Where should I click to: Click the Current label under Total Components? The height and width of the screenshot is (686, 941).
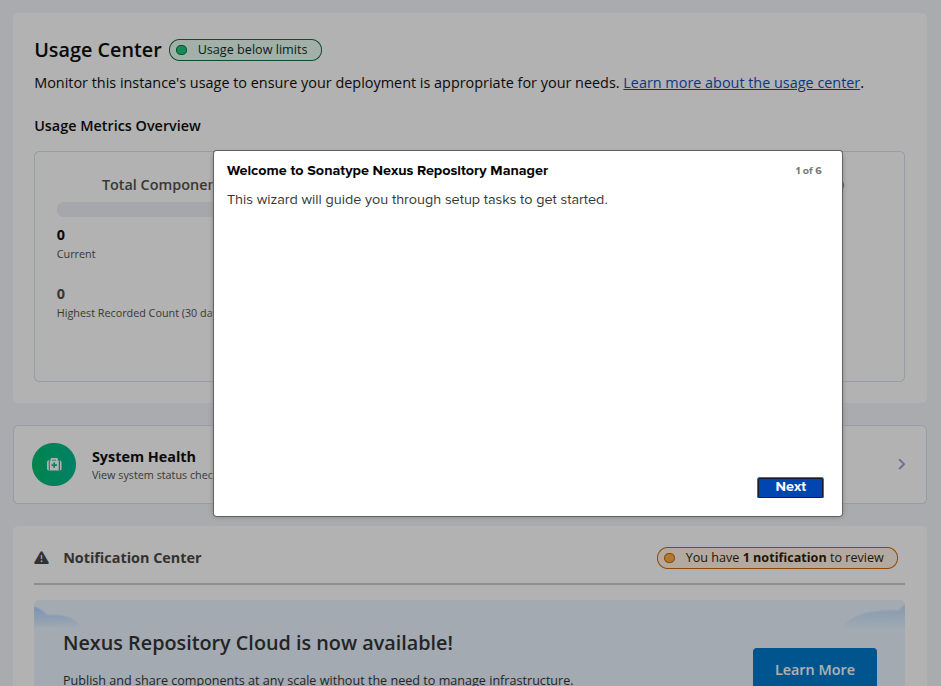(76, 254)
